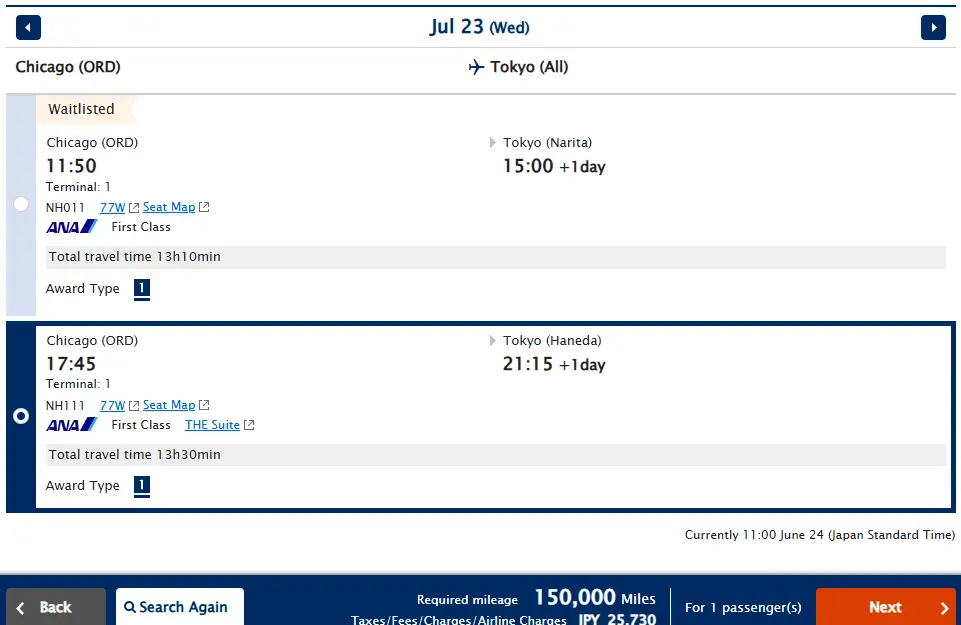This screenshot has width=961, height=625.
Task: Go Back to the previous step
Action: click(x=56, y=607)
